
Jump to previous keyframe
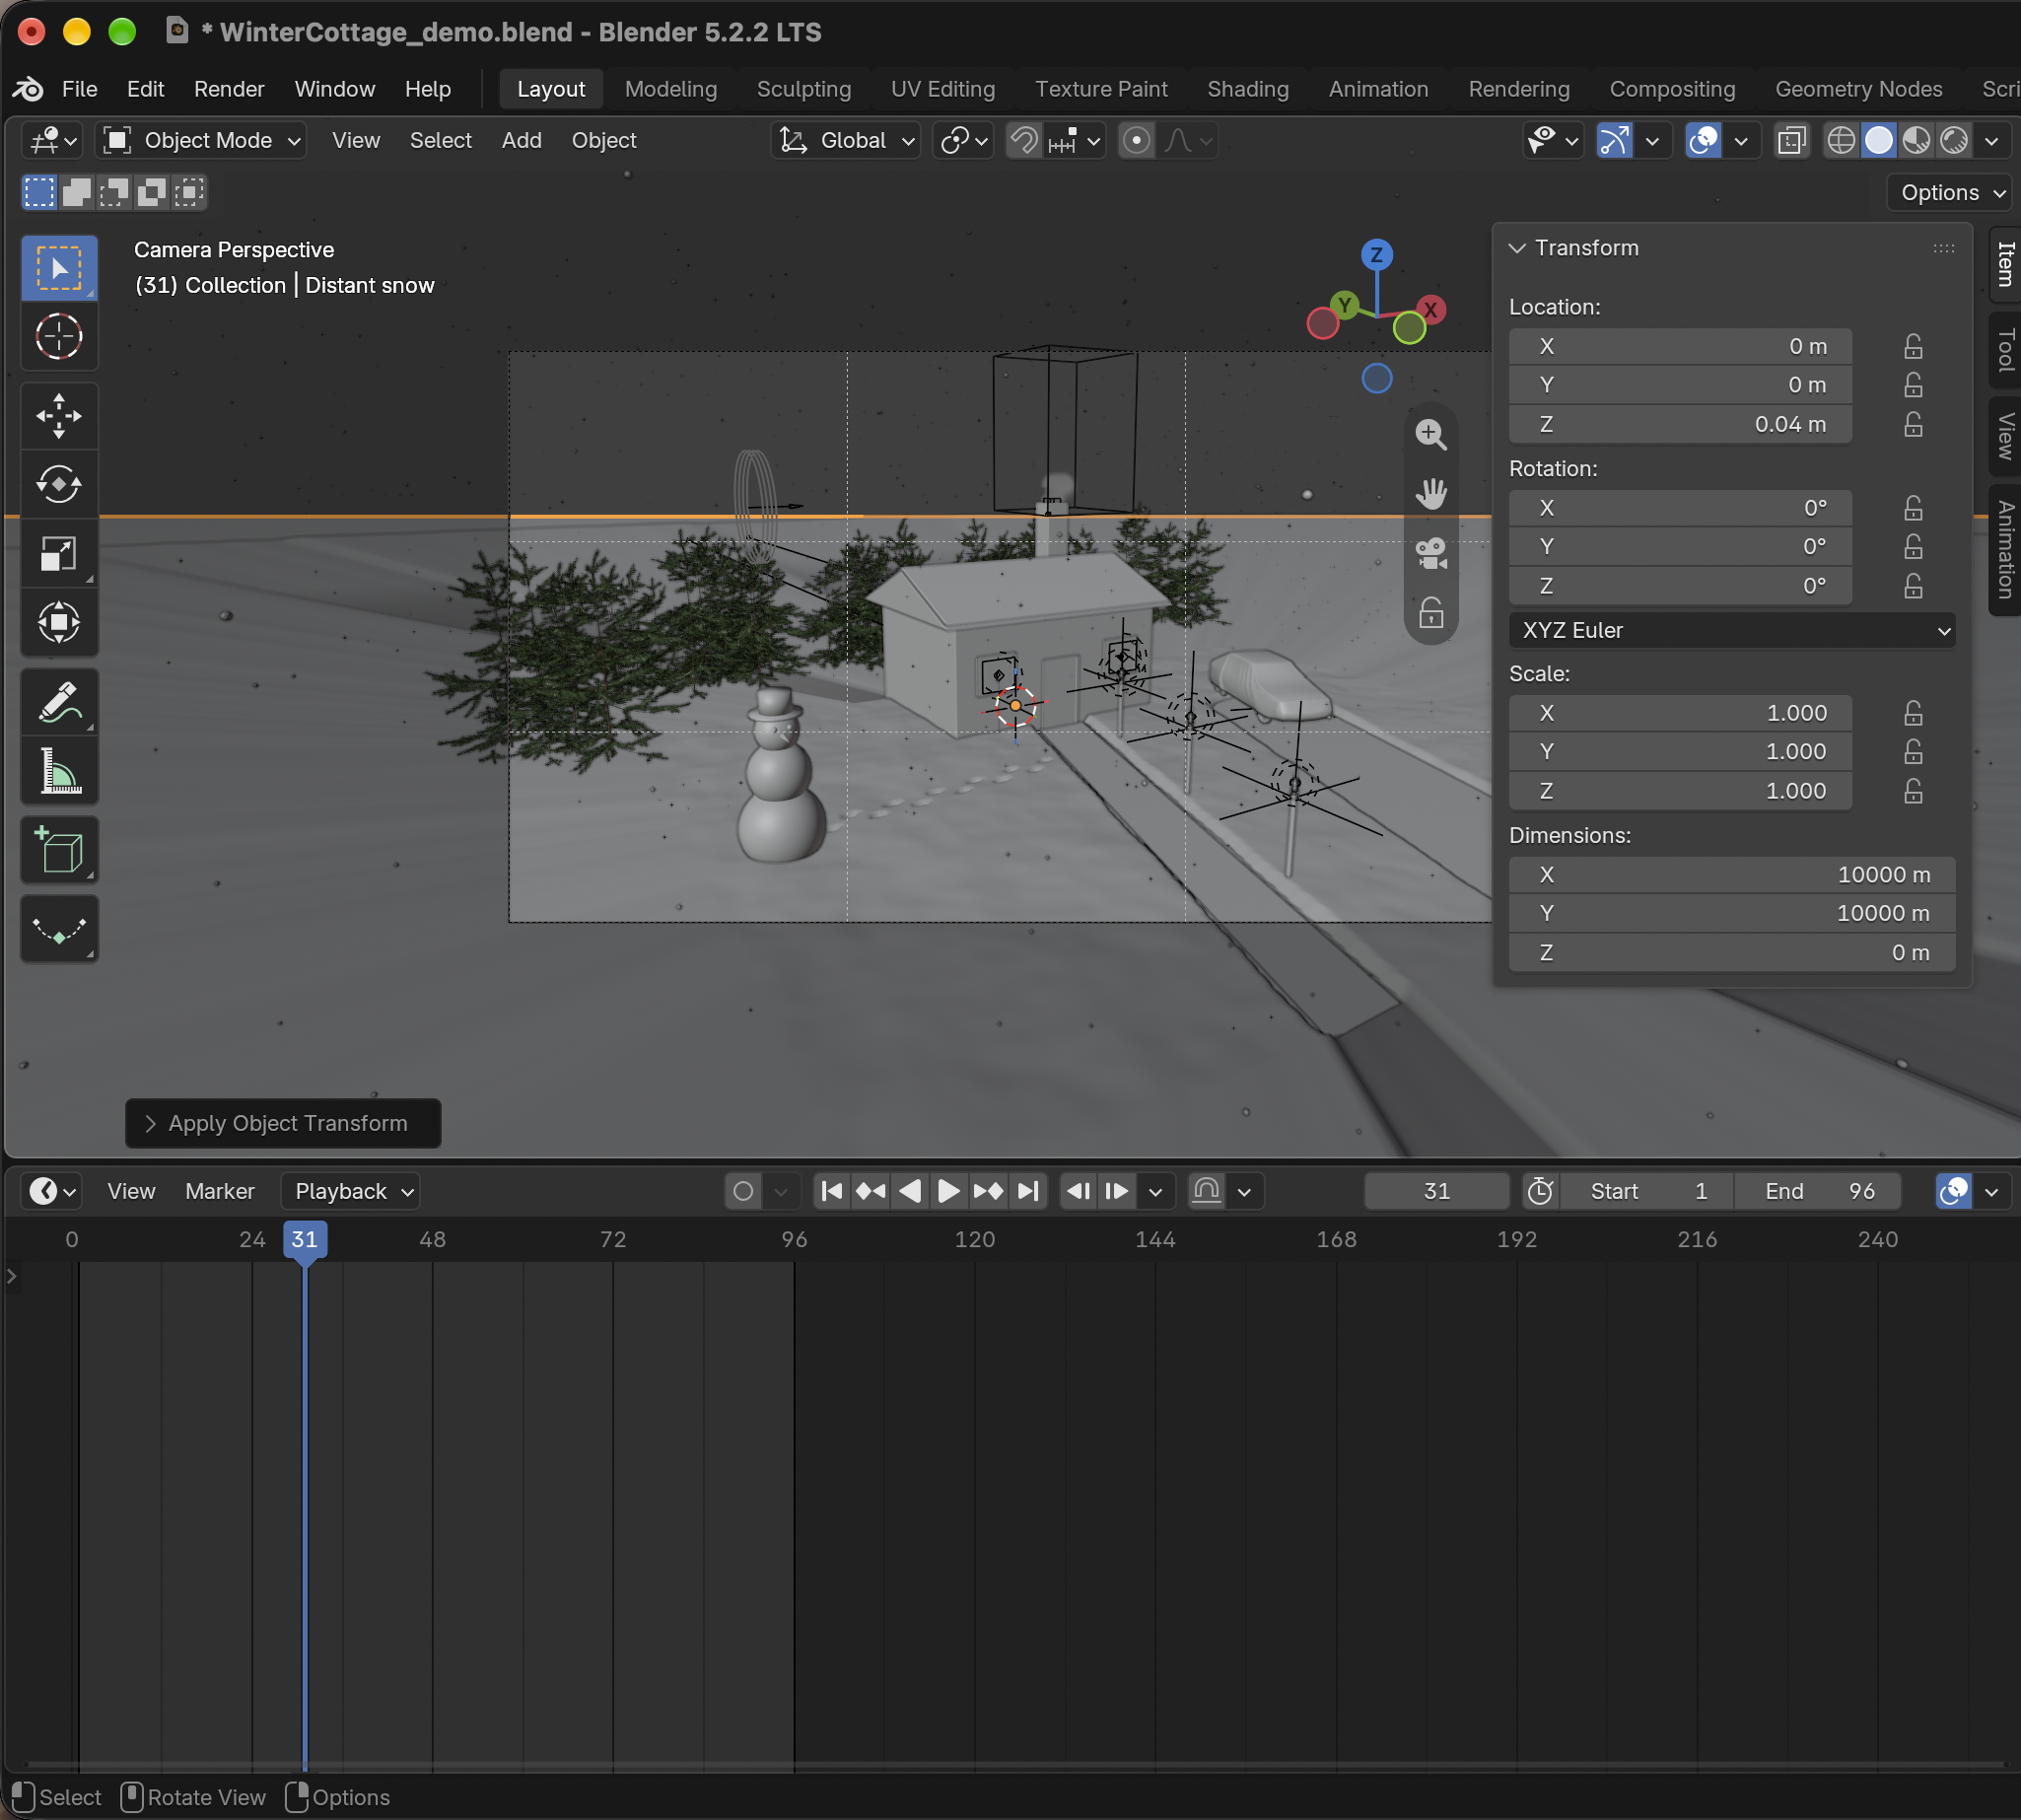pyautogui.click(x=870, y=1191)
